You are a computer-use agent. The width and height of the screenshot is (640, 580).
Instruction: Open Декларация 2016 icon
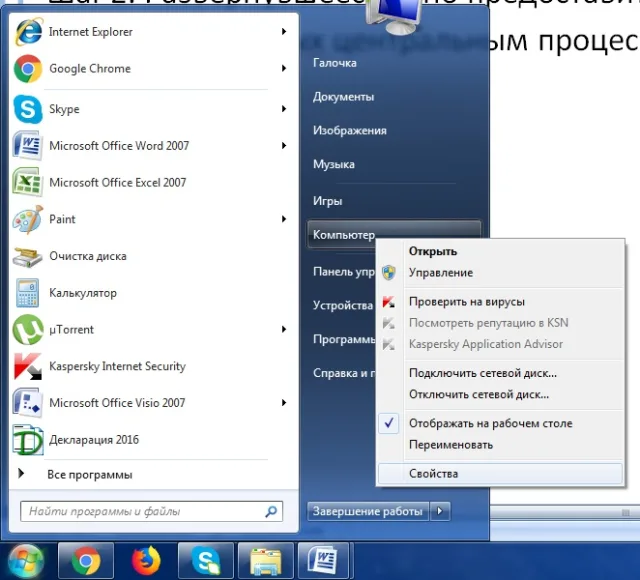pos(28,440)
